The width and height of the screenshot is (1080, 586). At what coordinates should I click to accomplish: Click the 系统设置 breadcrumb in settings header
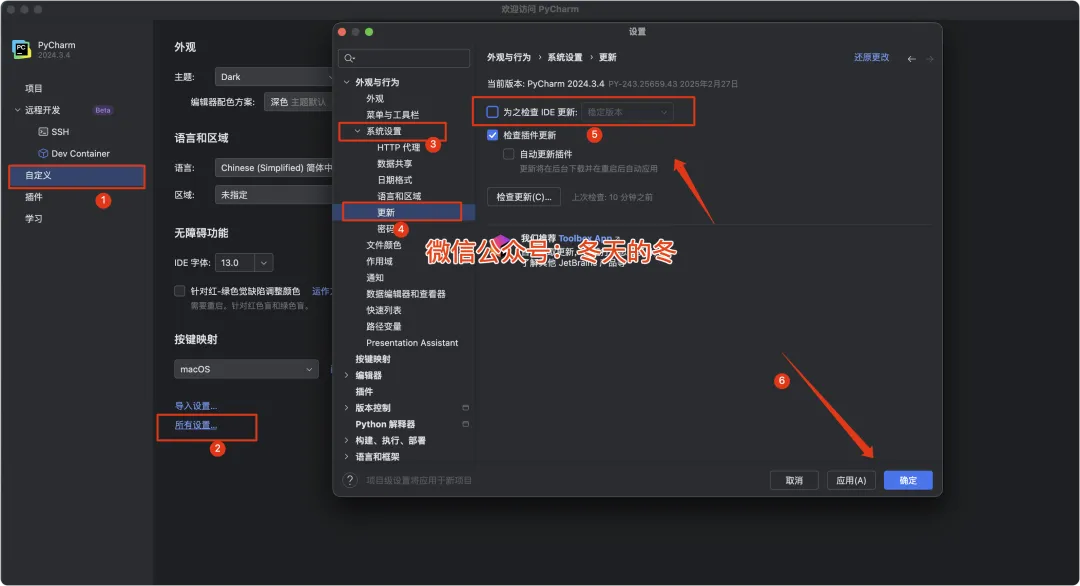coord(565,58)
